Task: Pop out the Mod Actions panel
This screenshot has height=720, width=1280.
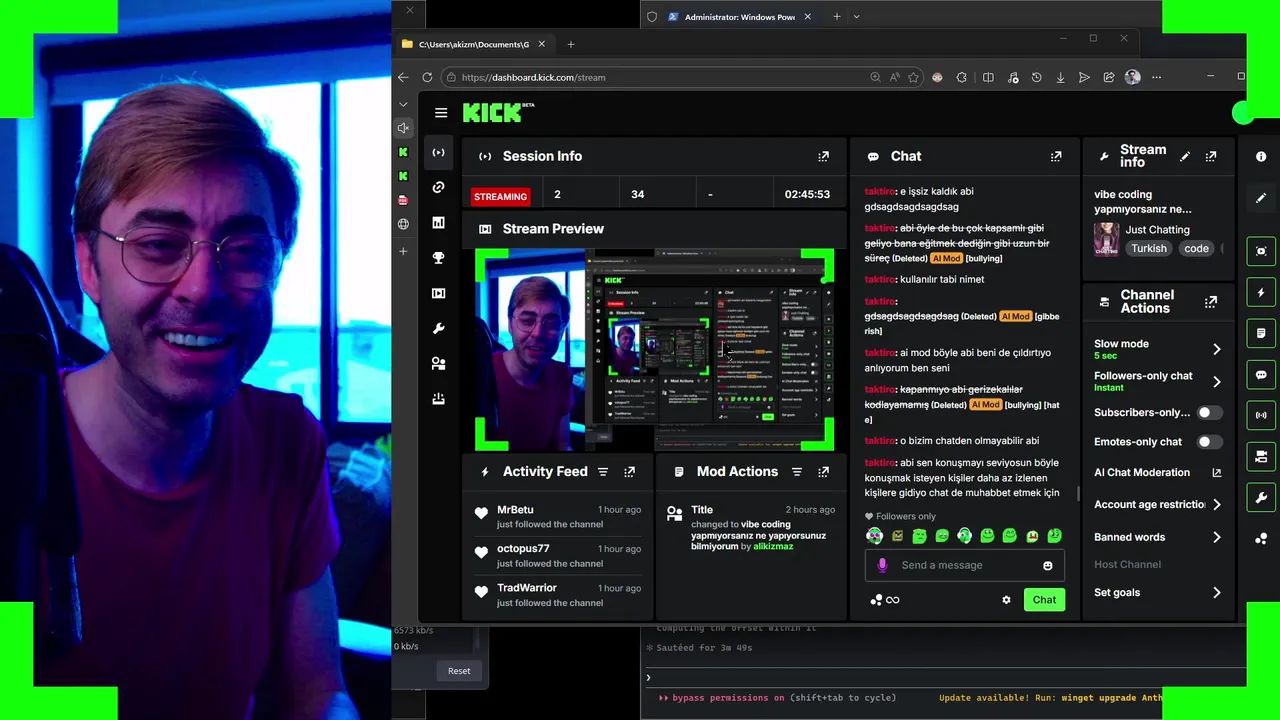Action: tap(823, 472)
